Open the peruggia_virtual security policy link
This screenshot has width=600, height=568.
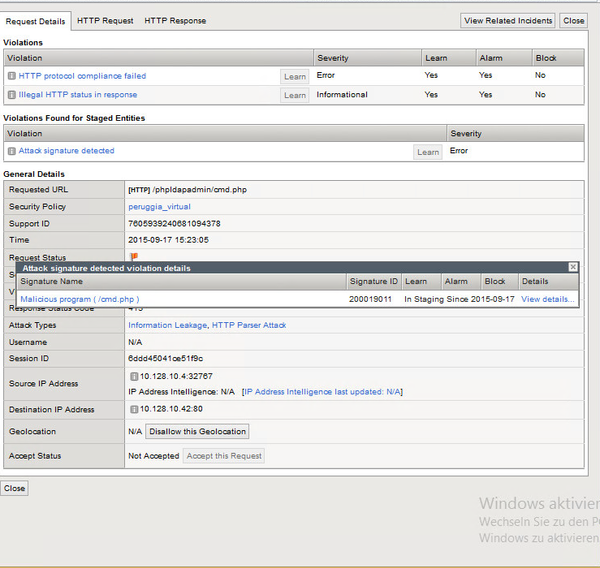(159, 207)
